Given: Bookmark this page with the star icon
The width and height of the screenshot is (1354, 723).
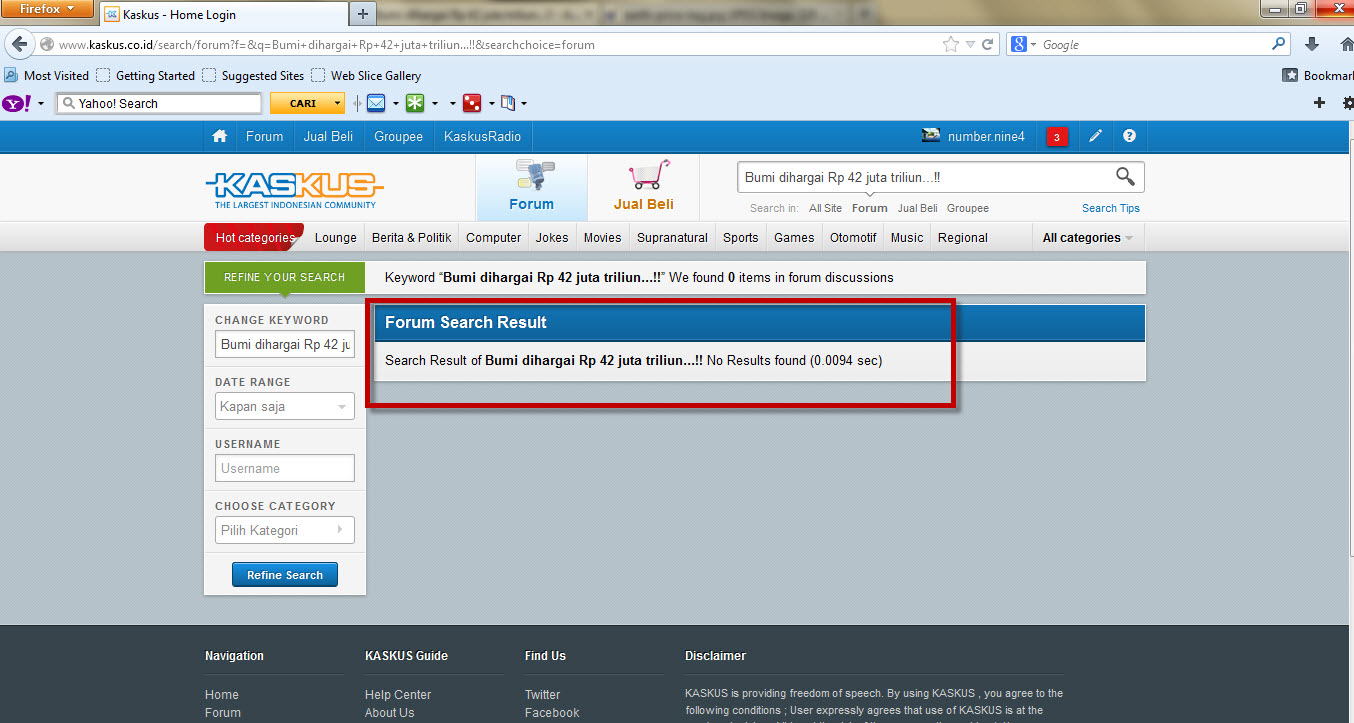Looking at the screenshot, I should (x=950, y=45).
